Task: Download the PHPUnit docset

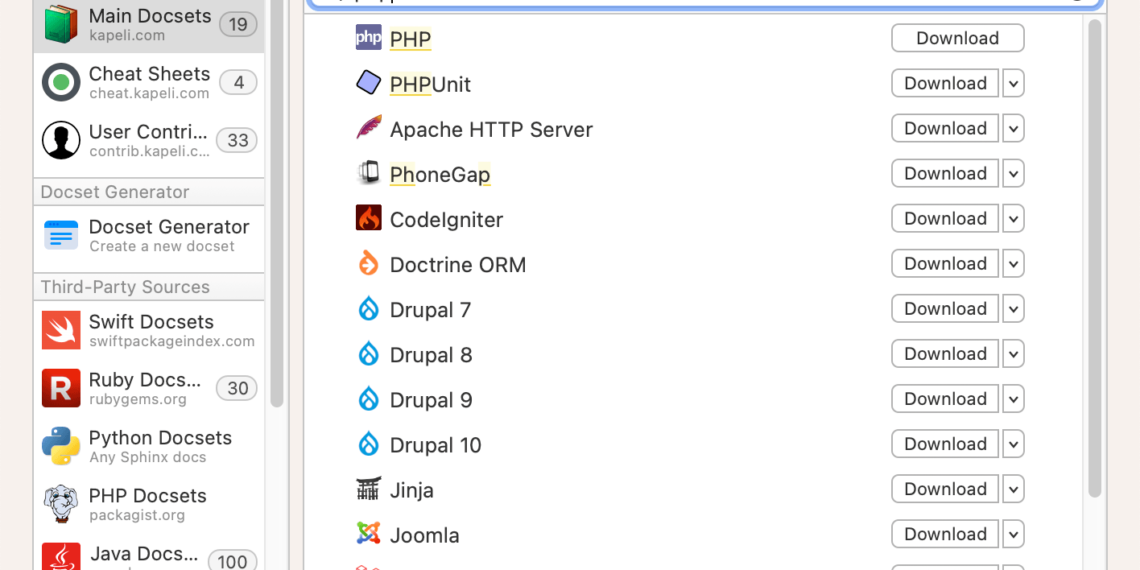Action: (945, 83)
